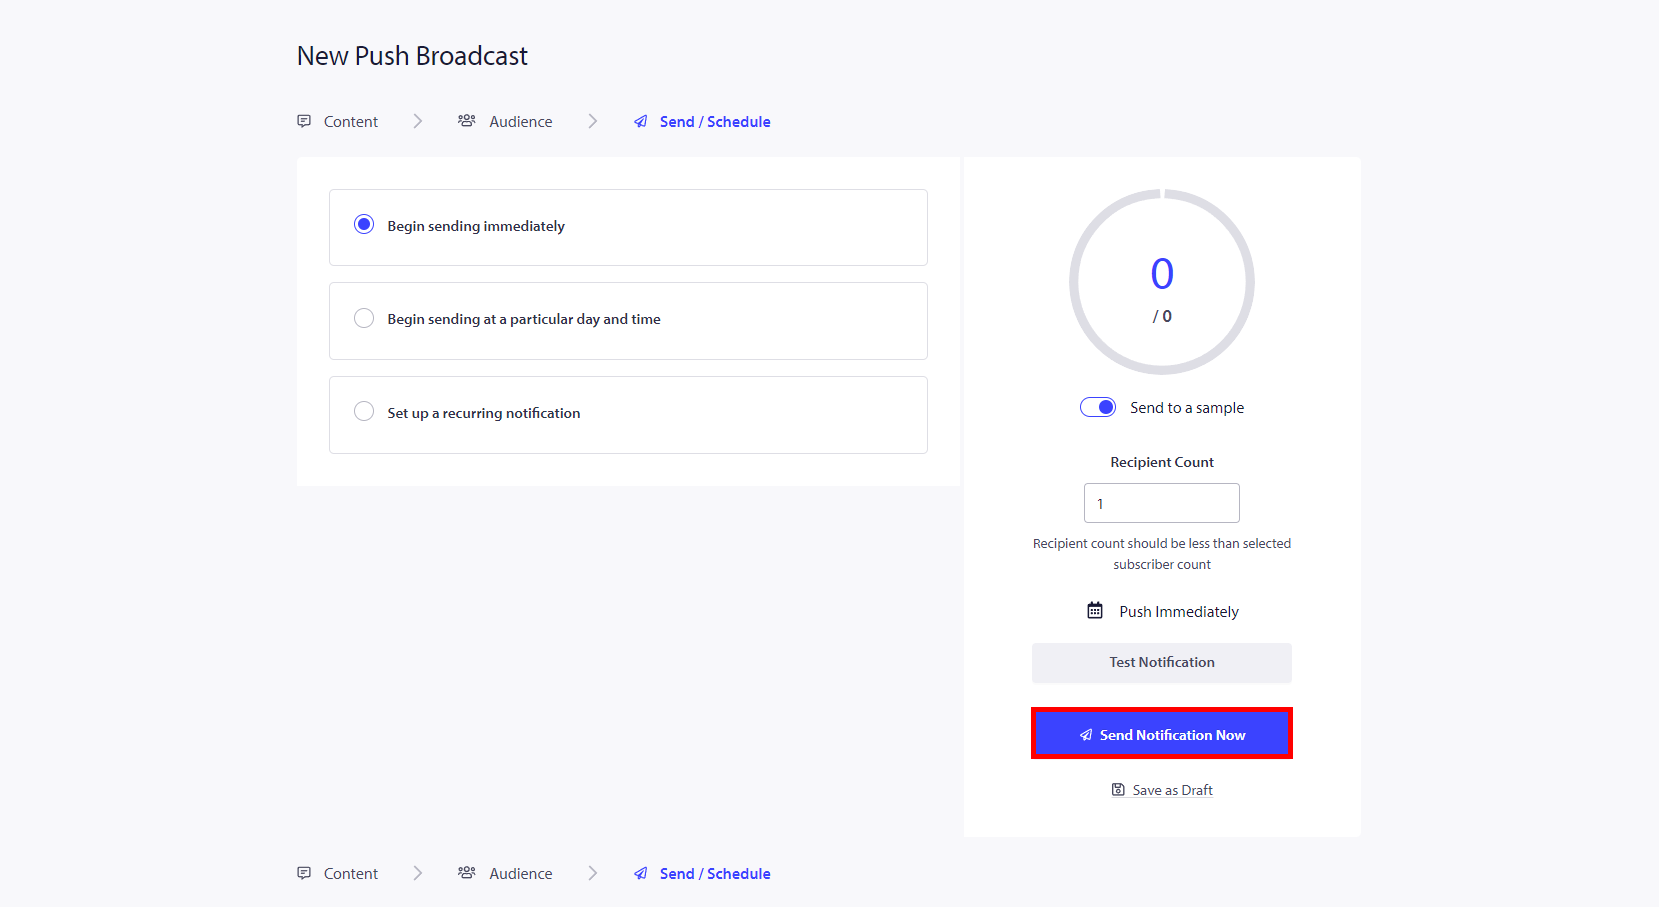Click the Content chat icon in bottom breadcrumb
This screenshot has width=1659, height=907.
(304, 873)
